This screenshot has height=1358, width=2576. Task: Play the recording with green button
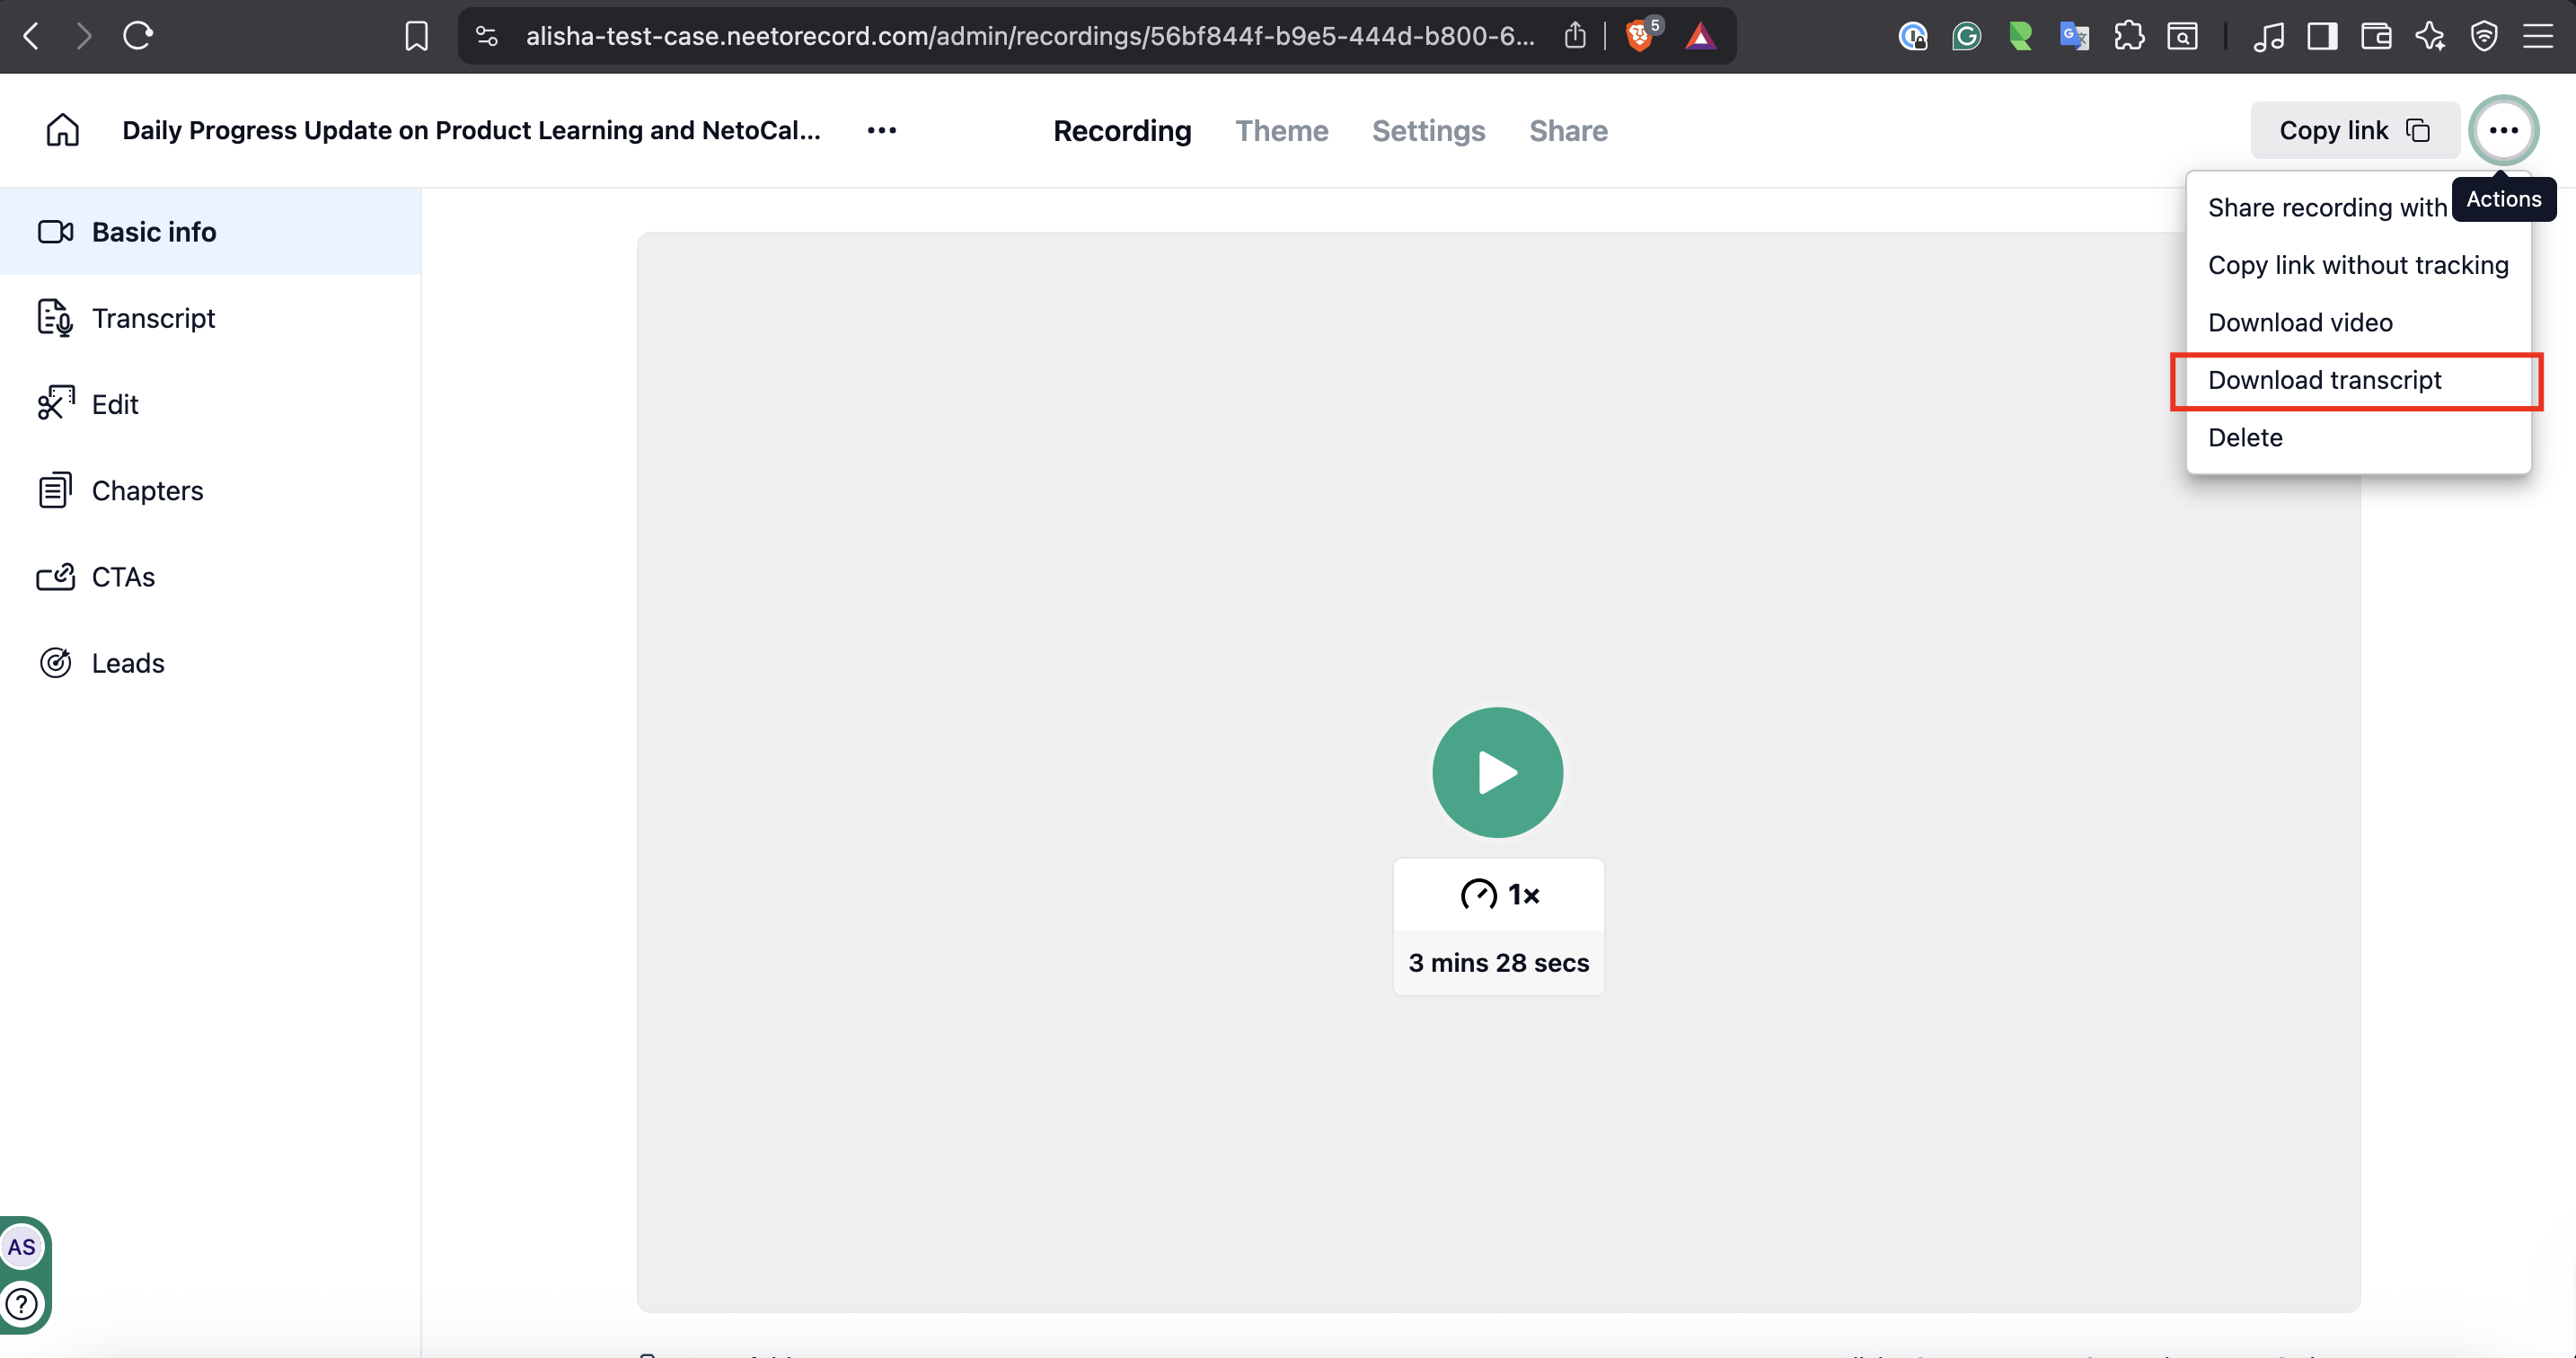pyautogui.click(x=1497, y=773)
